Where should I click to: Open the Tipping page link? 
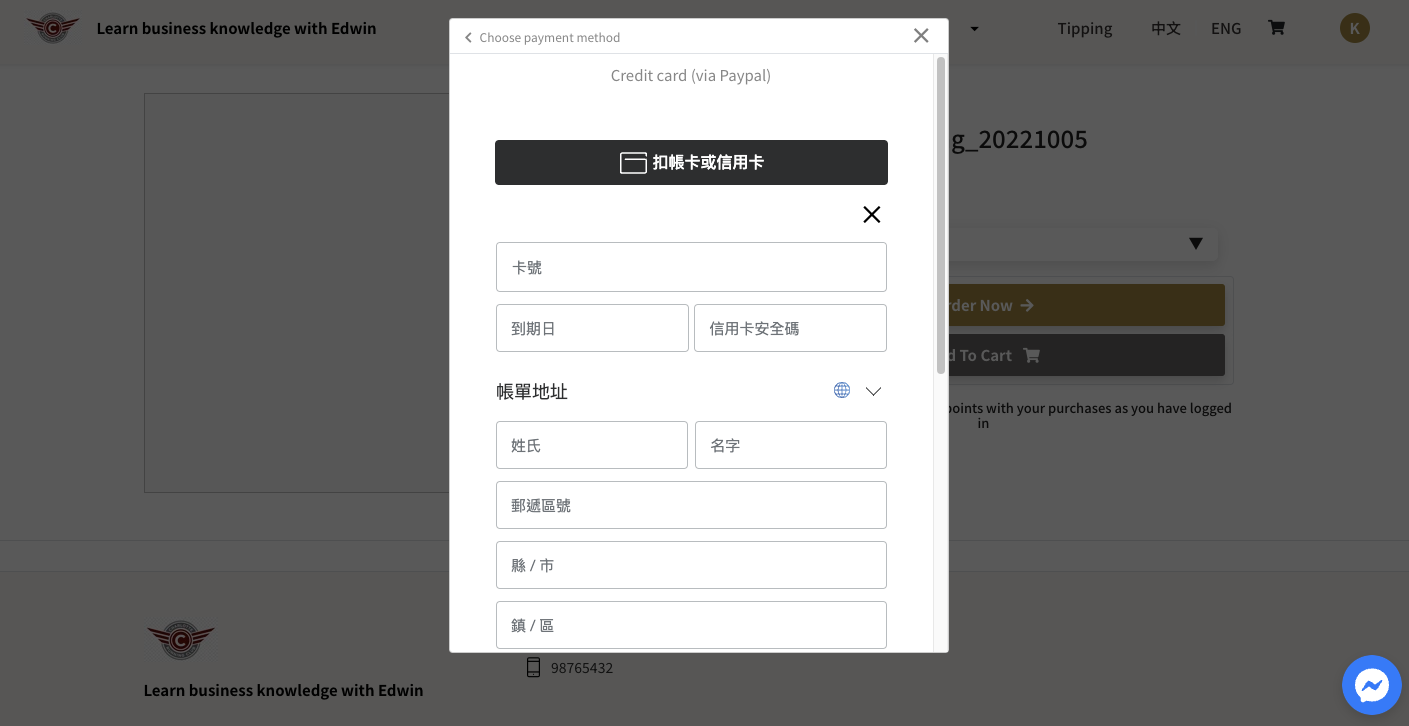(1084, 28)
